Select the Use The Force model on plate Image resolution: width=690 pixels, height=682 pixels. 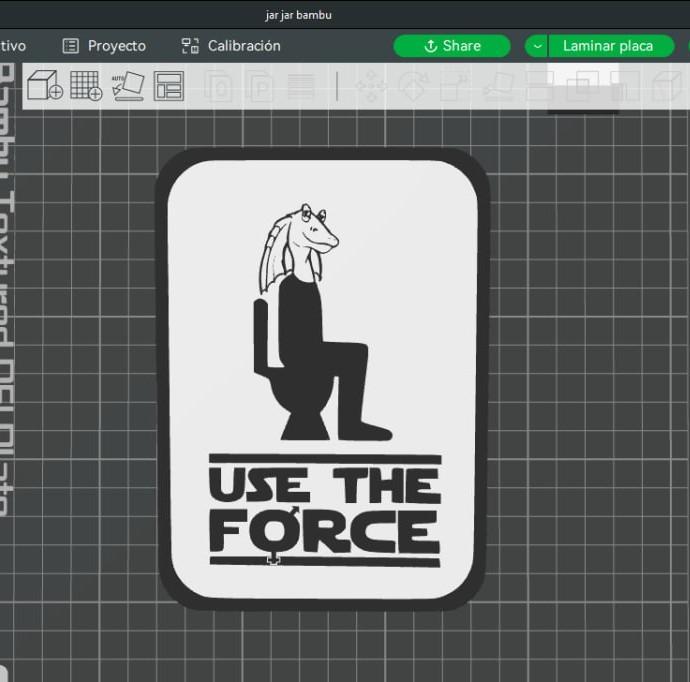[x=322, y=378]
